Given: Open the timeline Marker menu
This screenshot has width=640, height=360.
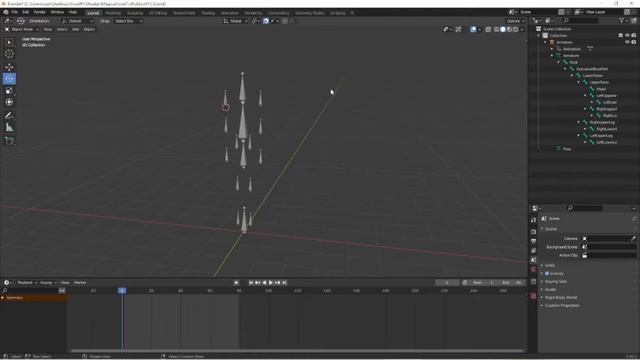Looking at the screenshot, I should tap(80, 282).
